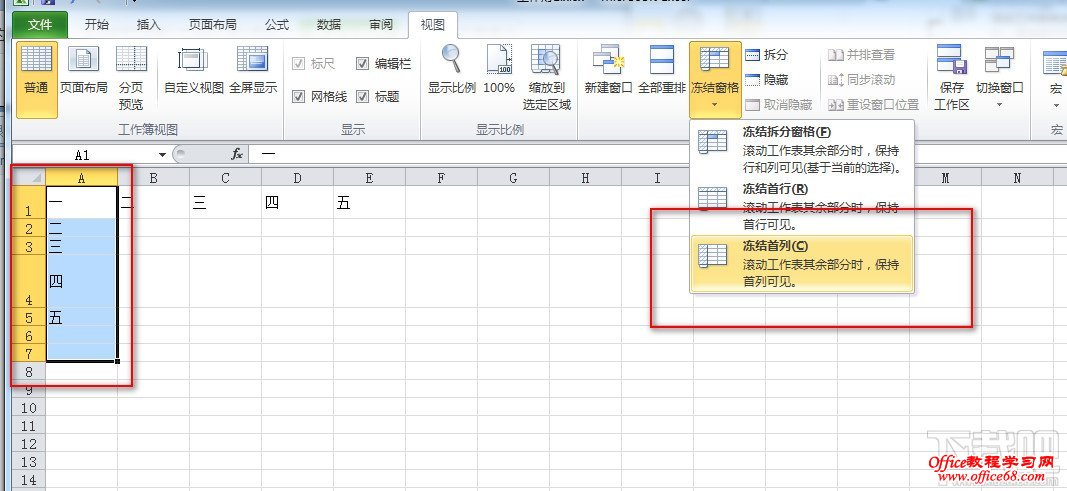Click the 隐藏 hide window button
1067x491 pixels.
click(767, 80)
